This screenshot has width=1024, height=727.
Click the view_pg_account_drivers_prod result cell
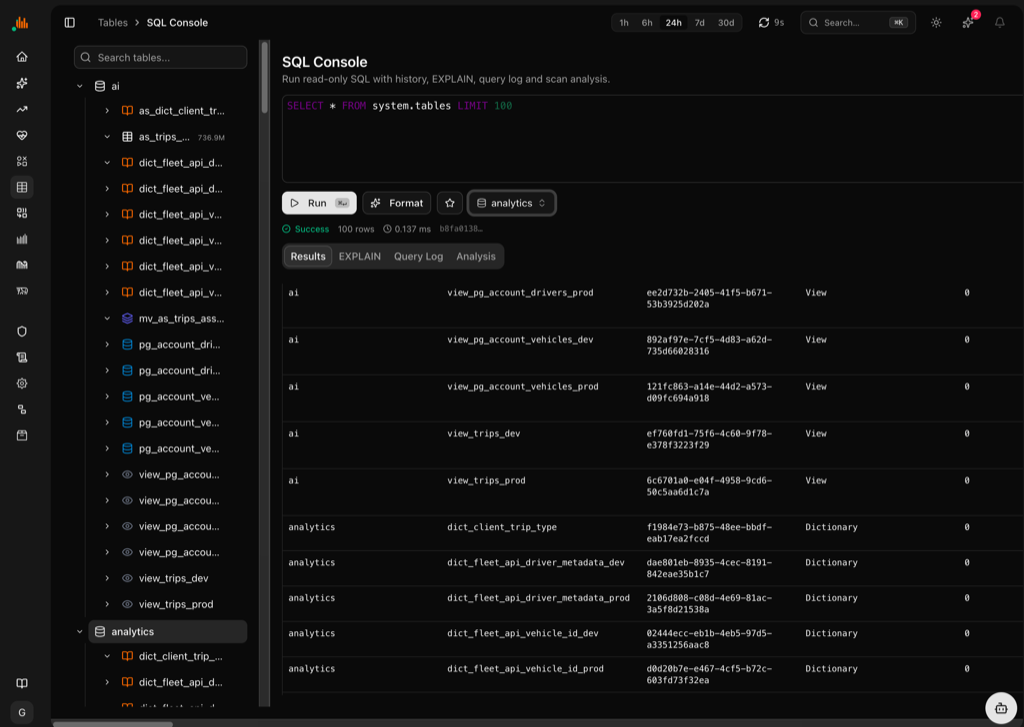coord(520,293)
